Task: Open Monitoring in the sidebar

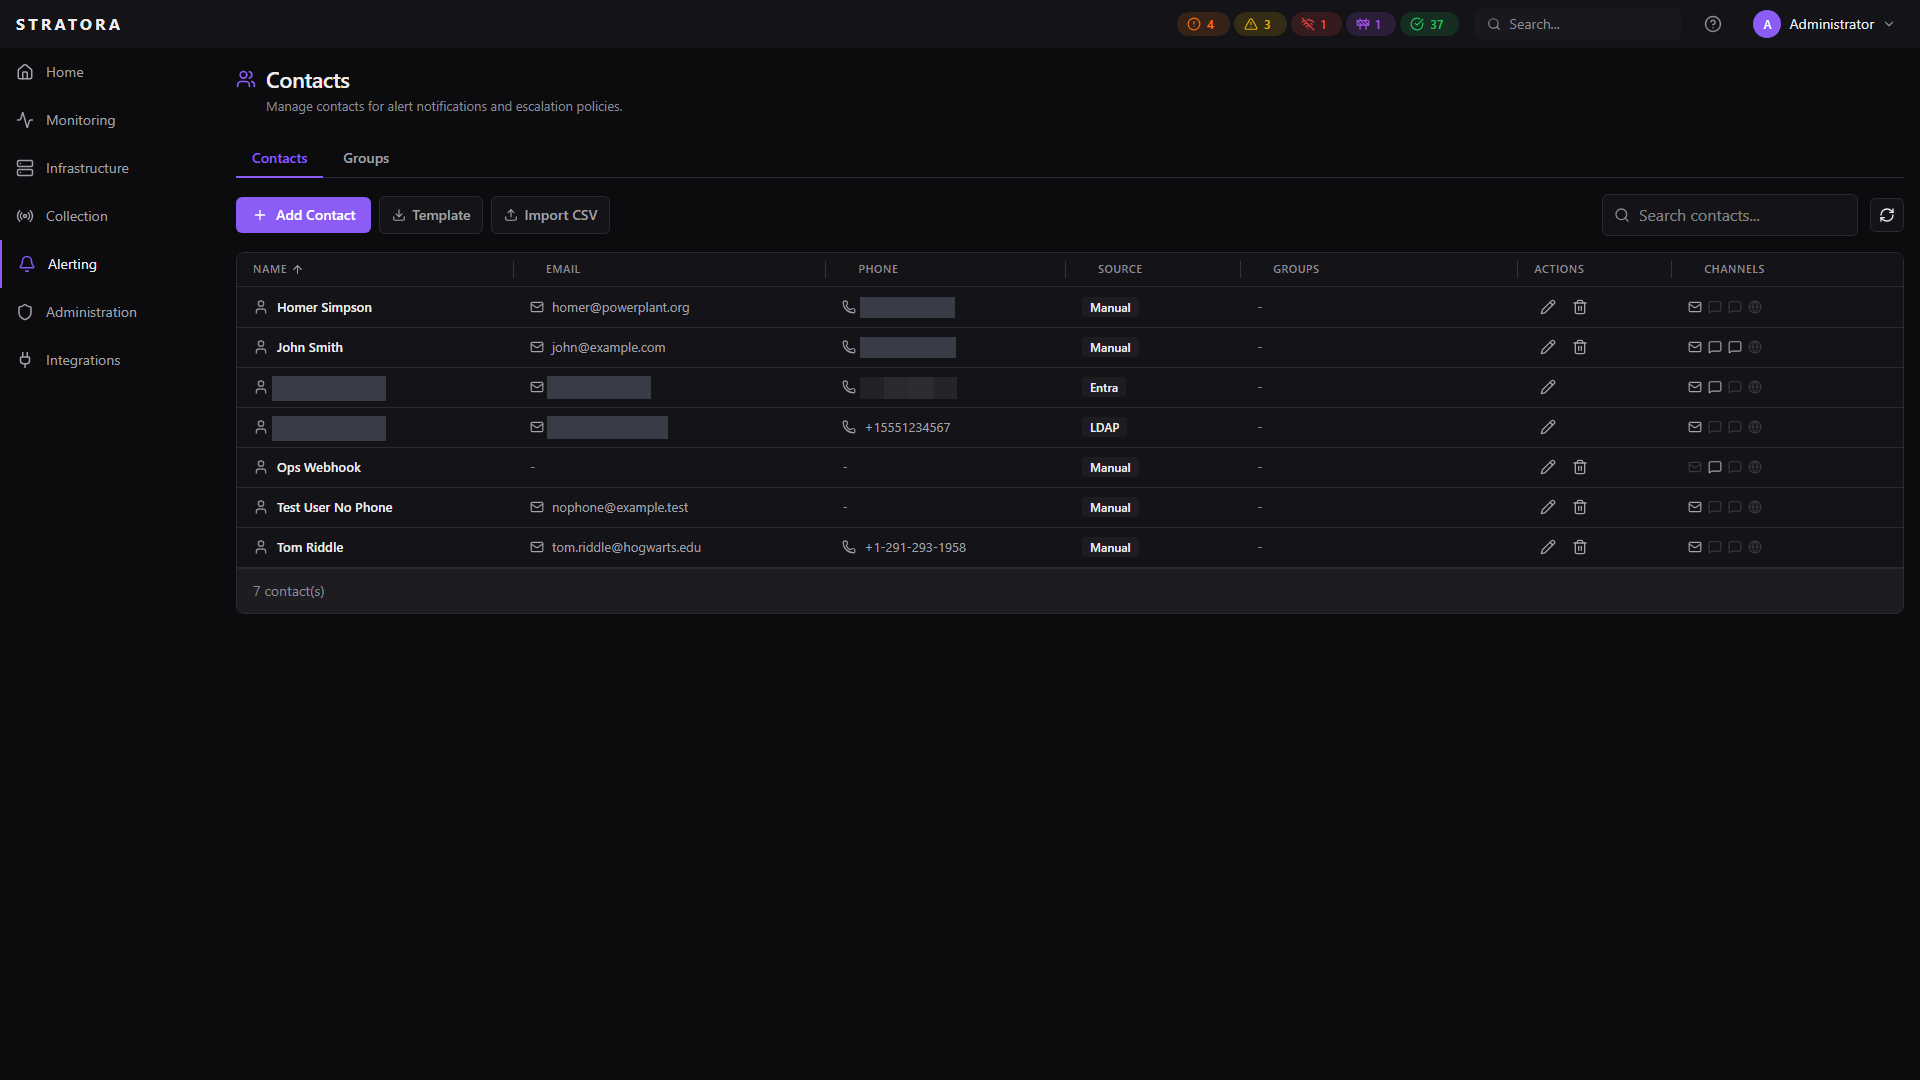Action: point(80,120)
